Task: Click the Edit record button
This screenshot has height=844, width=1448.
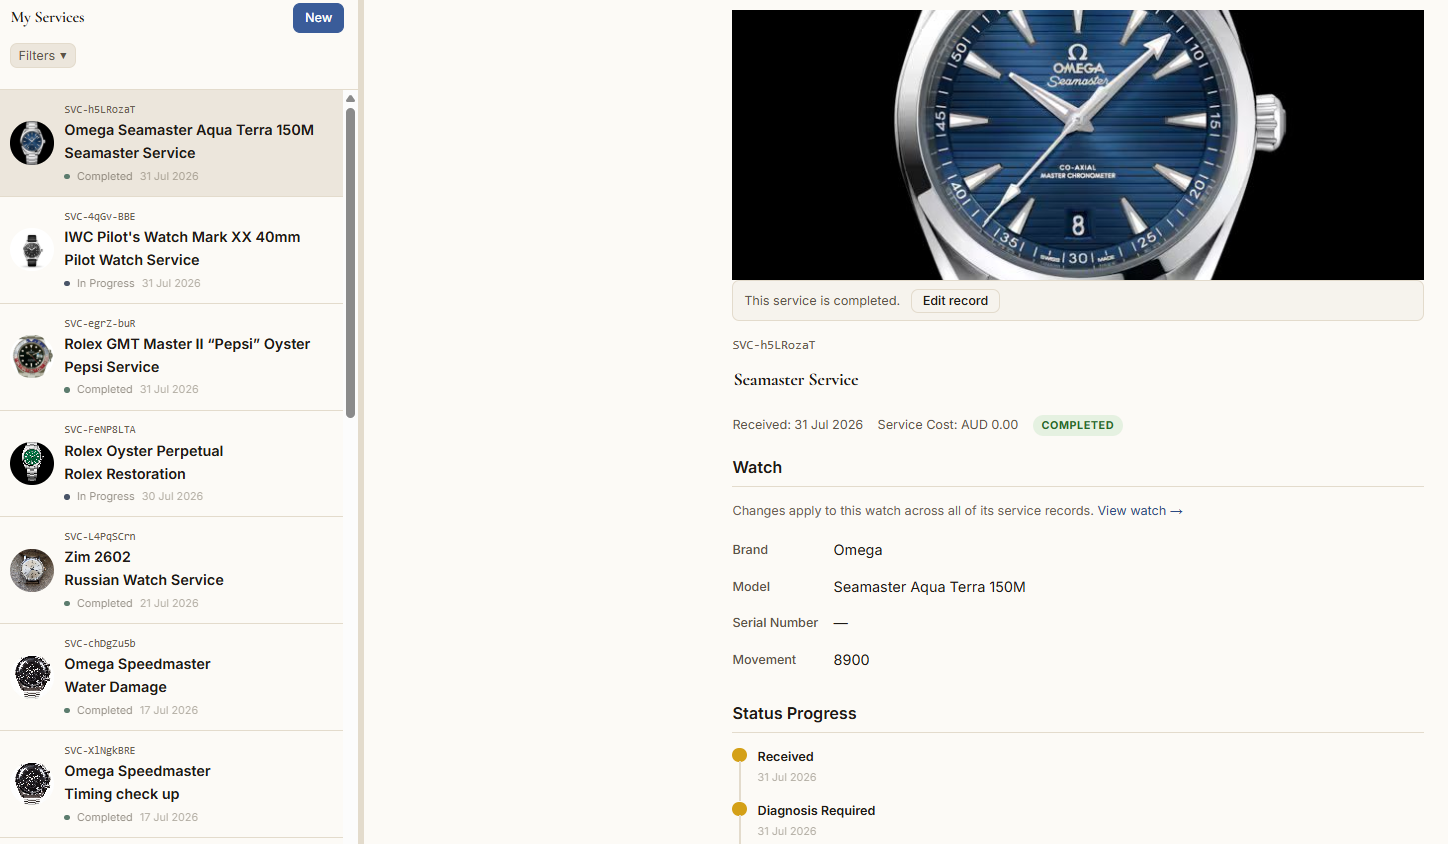Action: [x=955, y=301]
